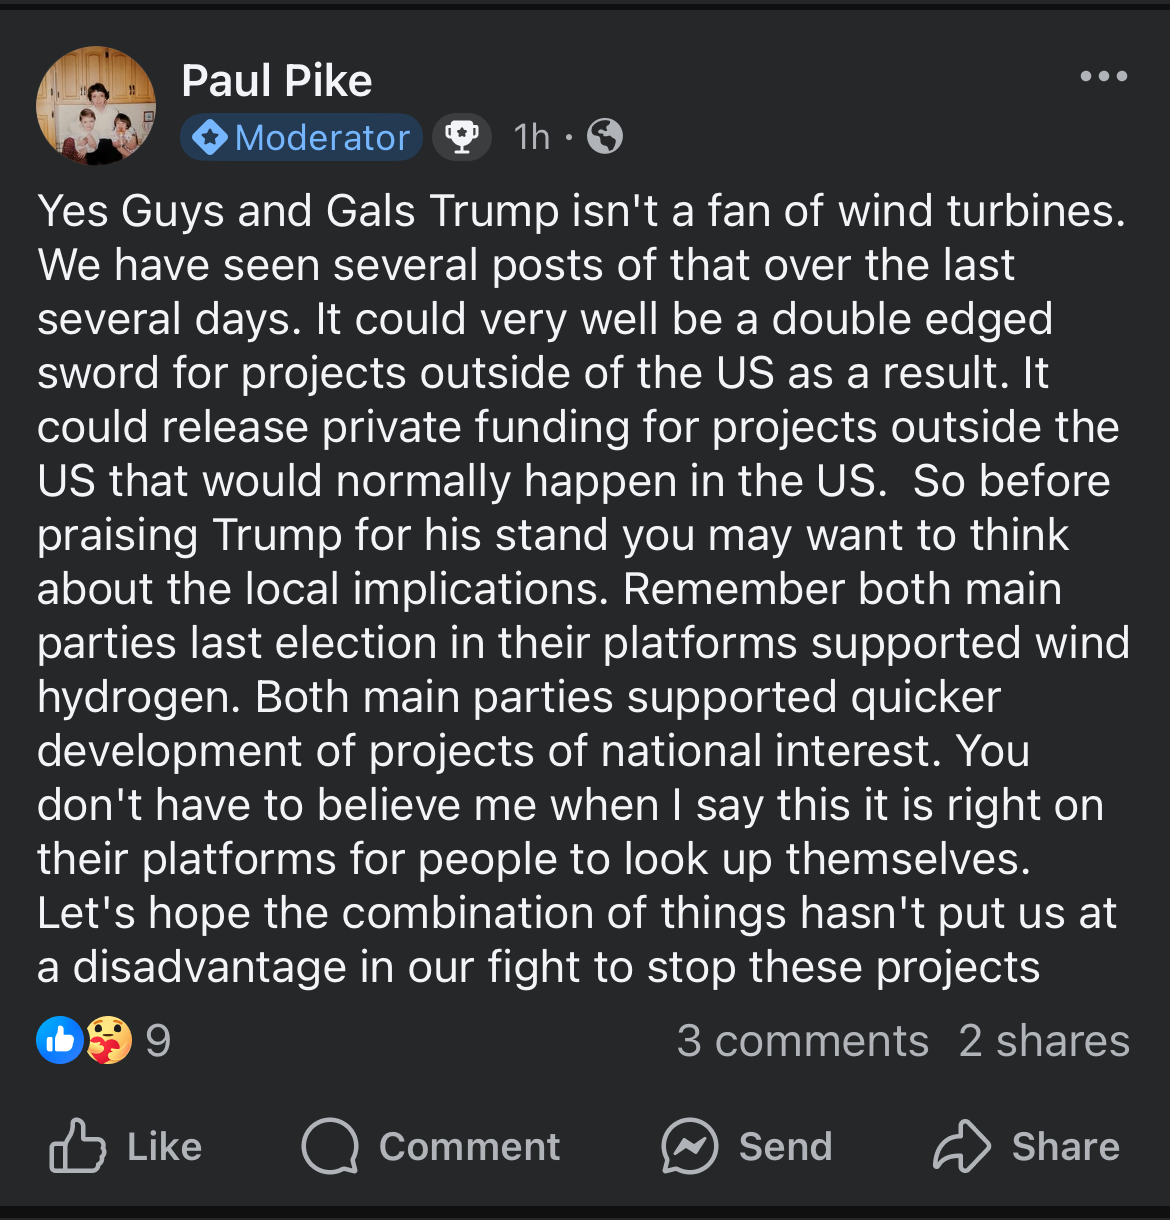Image resolution: width=1170 pixels, height=1220 pixels.
Task: Click the care emoji reaction icon
Action: coord(108,1040)
